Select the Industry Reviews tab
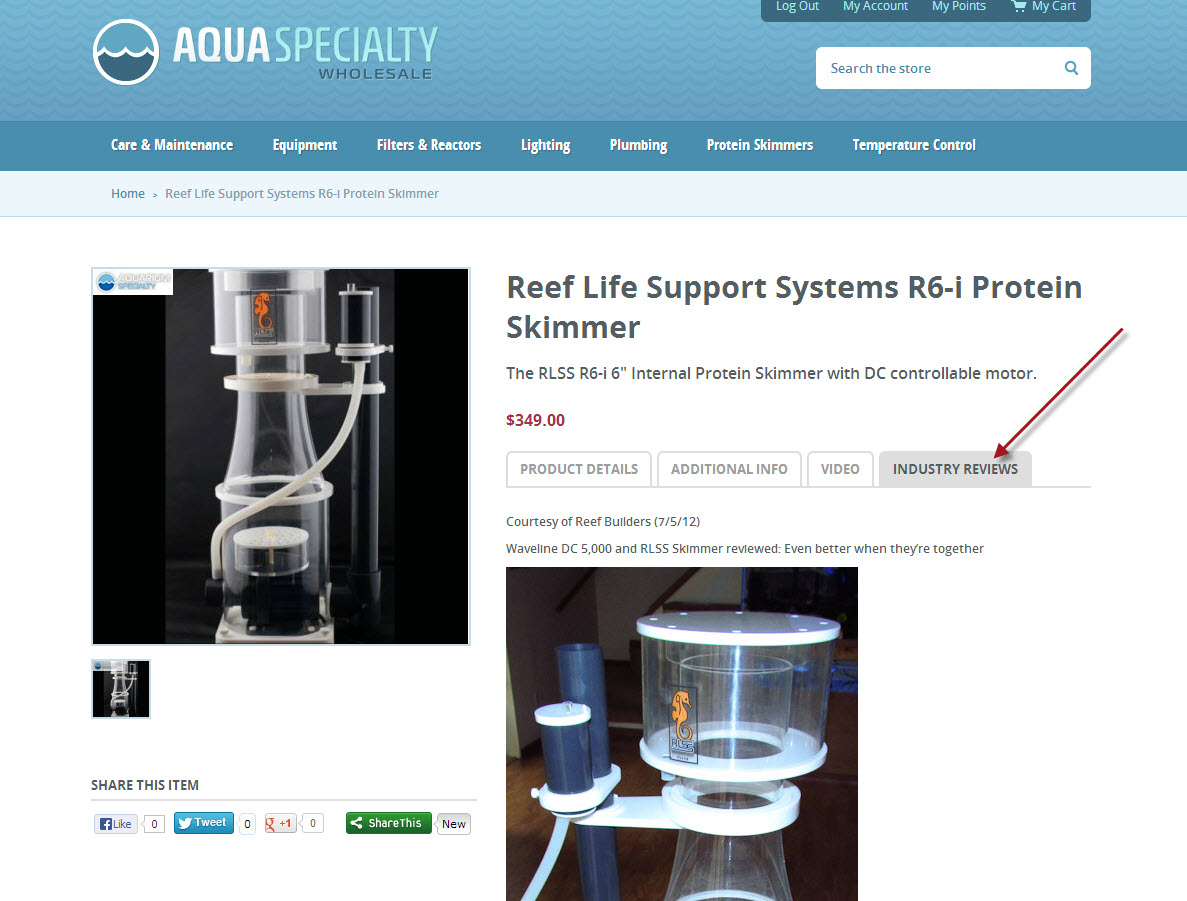The width and height of the screenshot is (1187, 901). [x=955, y=469]
